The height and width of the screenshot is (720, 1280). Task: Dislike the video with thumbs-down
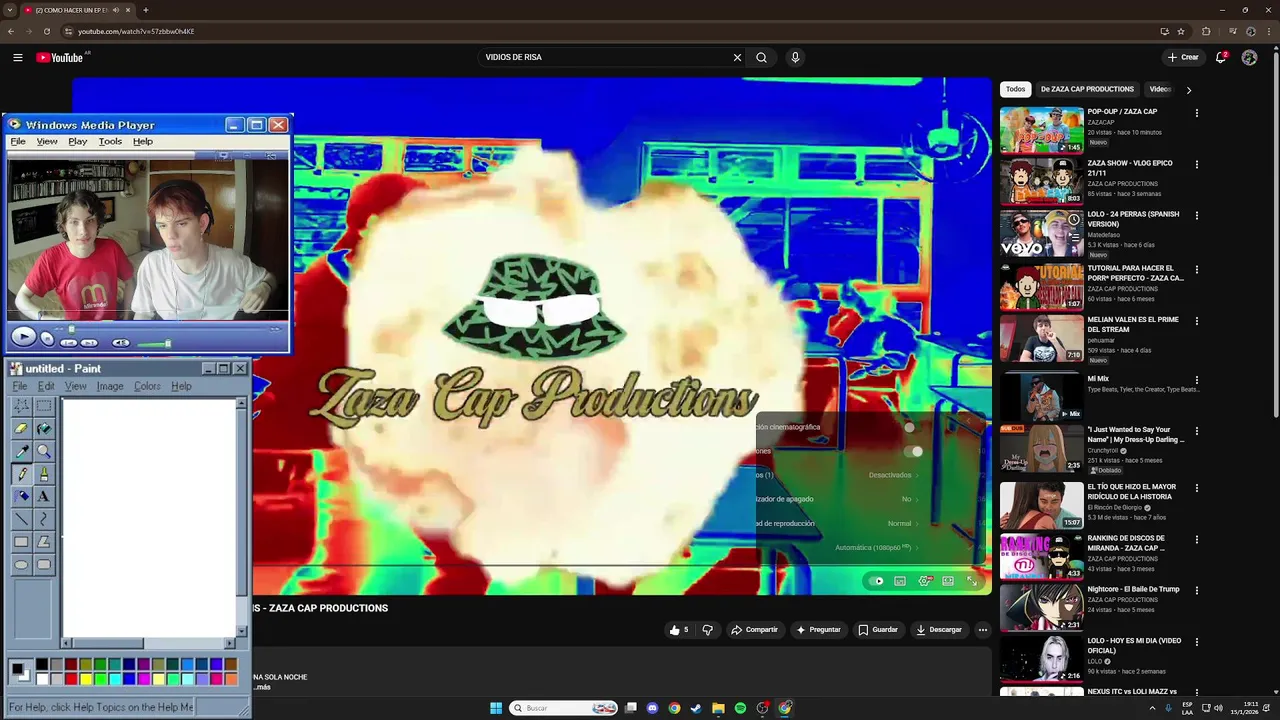[x=707, y=630]
